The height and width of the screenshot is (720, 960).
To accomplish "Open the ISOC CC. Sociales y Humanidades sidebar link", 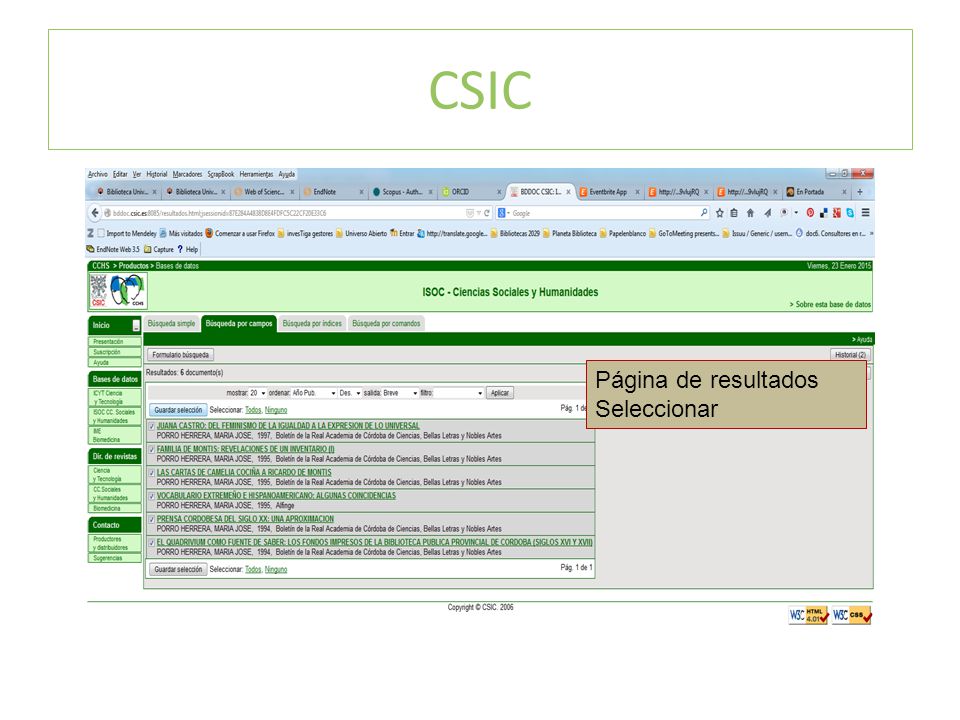I will 114,416.
